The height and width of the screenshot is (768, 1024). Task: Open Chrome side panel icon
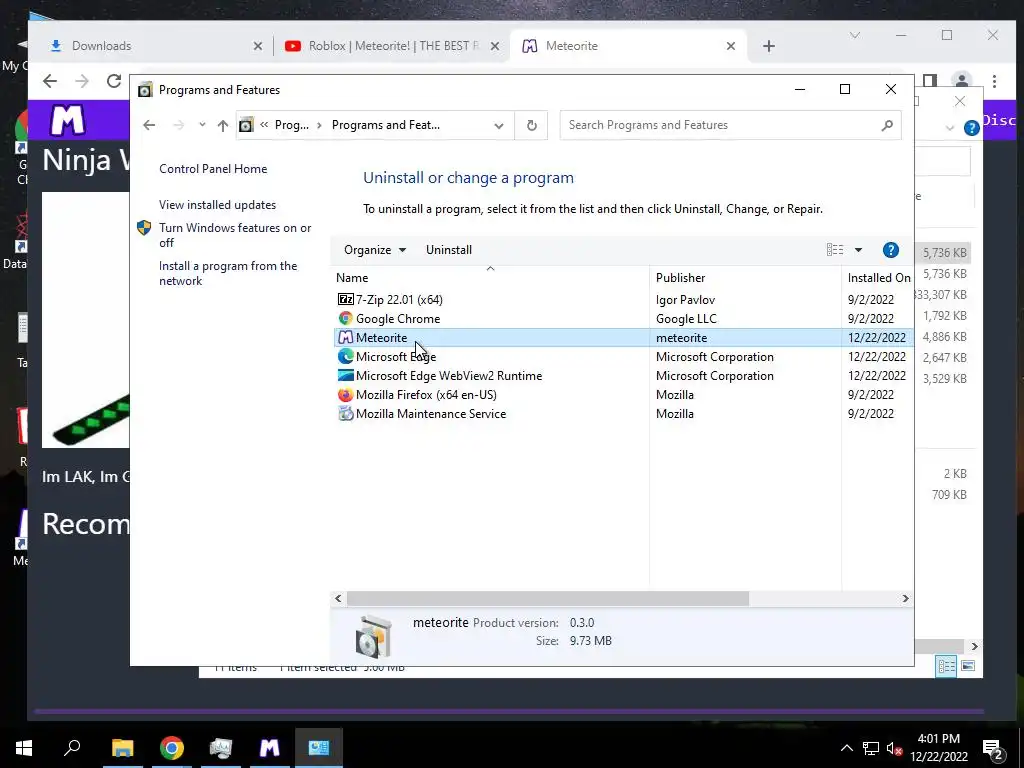click(x=929, y=80)
